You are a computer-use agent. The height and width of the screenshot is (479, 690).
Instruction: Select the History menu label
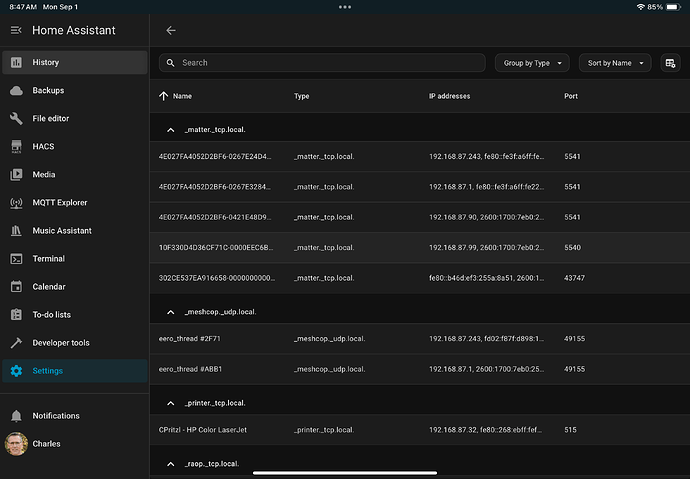(x=46, y=62)
